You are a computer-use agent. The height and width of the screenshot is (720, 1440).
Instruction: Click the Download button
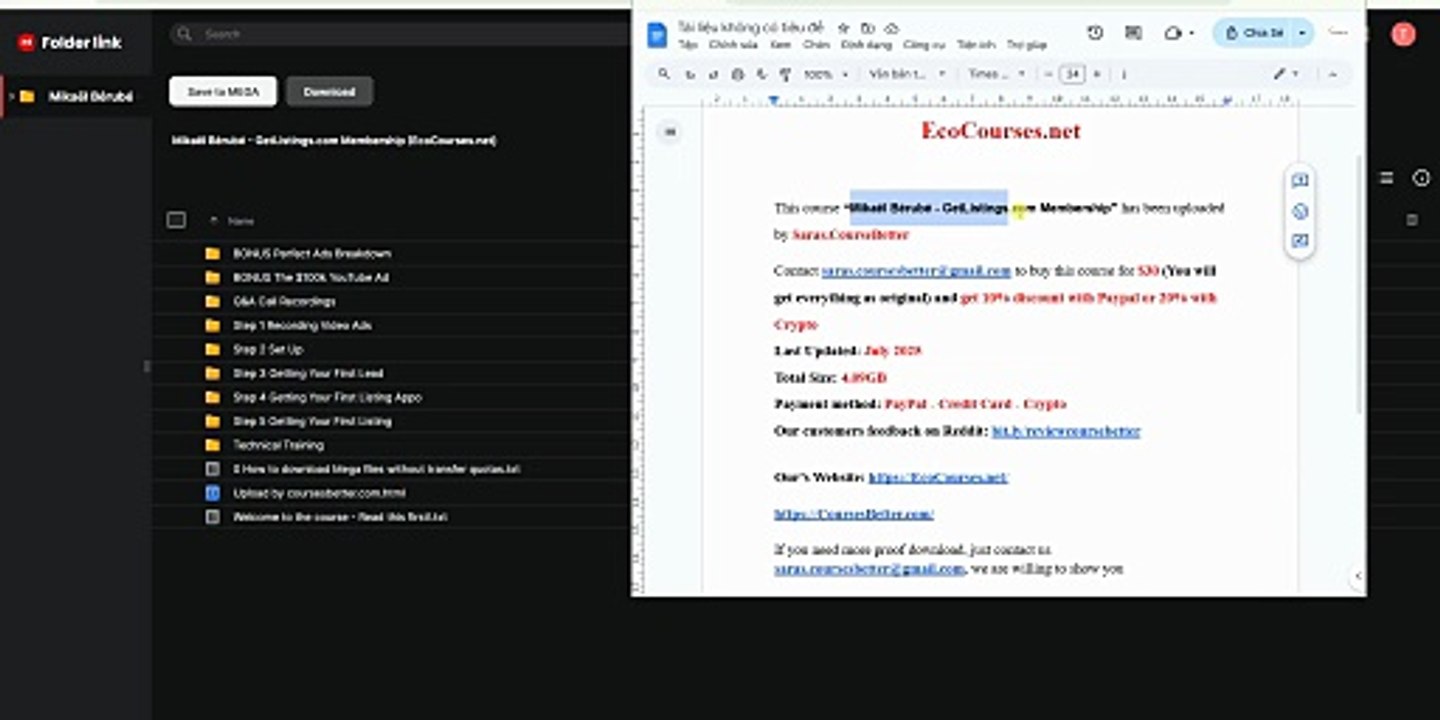tap(329, 91)
